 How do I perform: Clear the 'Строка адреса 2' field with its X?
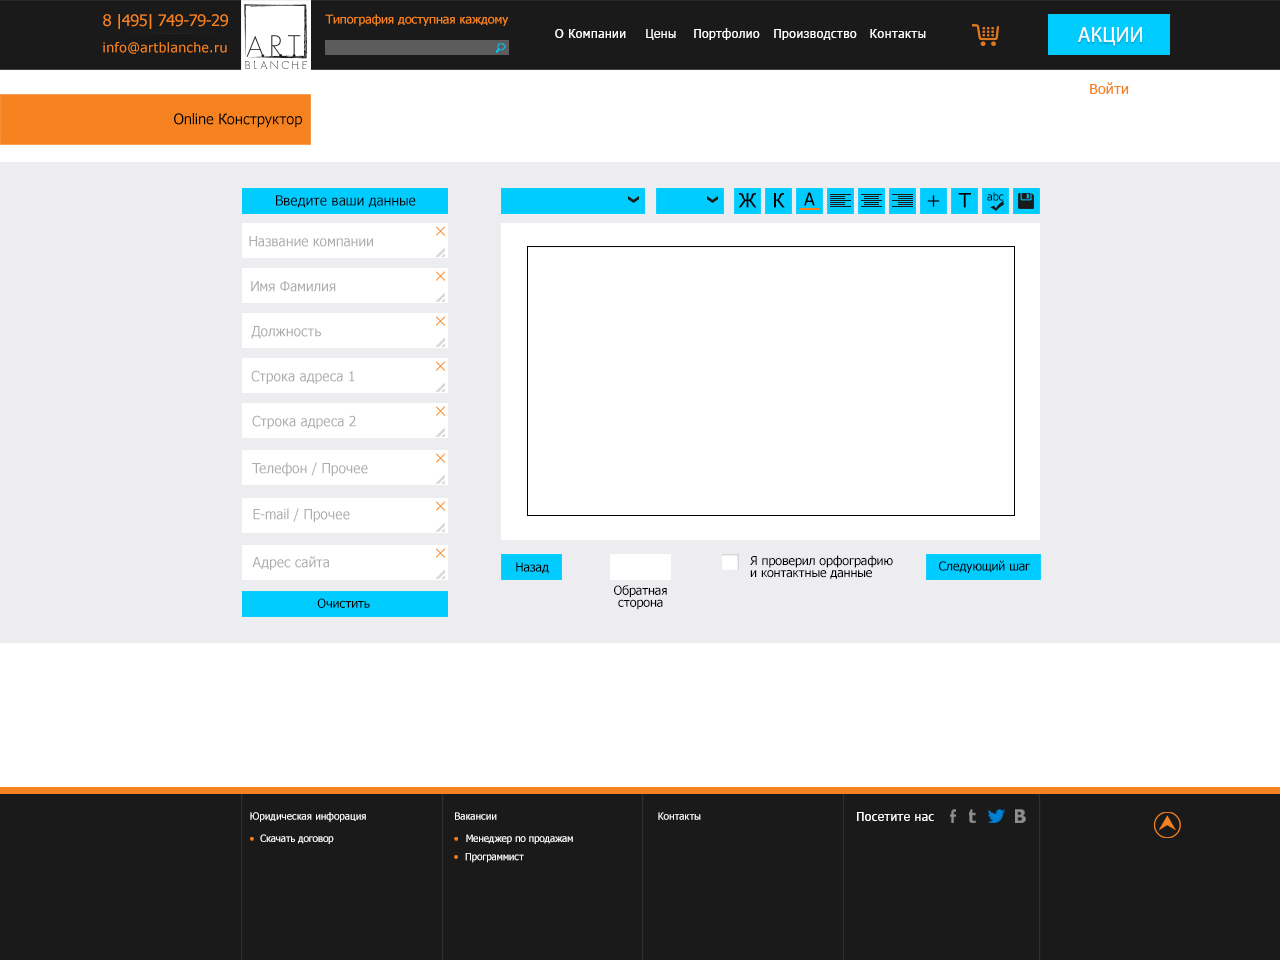pos(440,411)
